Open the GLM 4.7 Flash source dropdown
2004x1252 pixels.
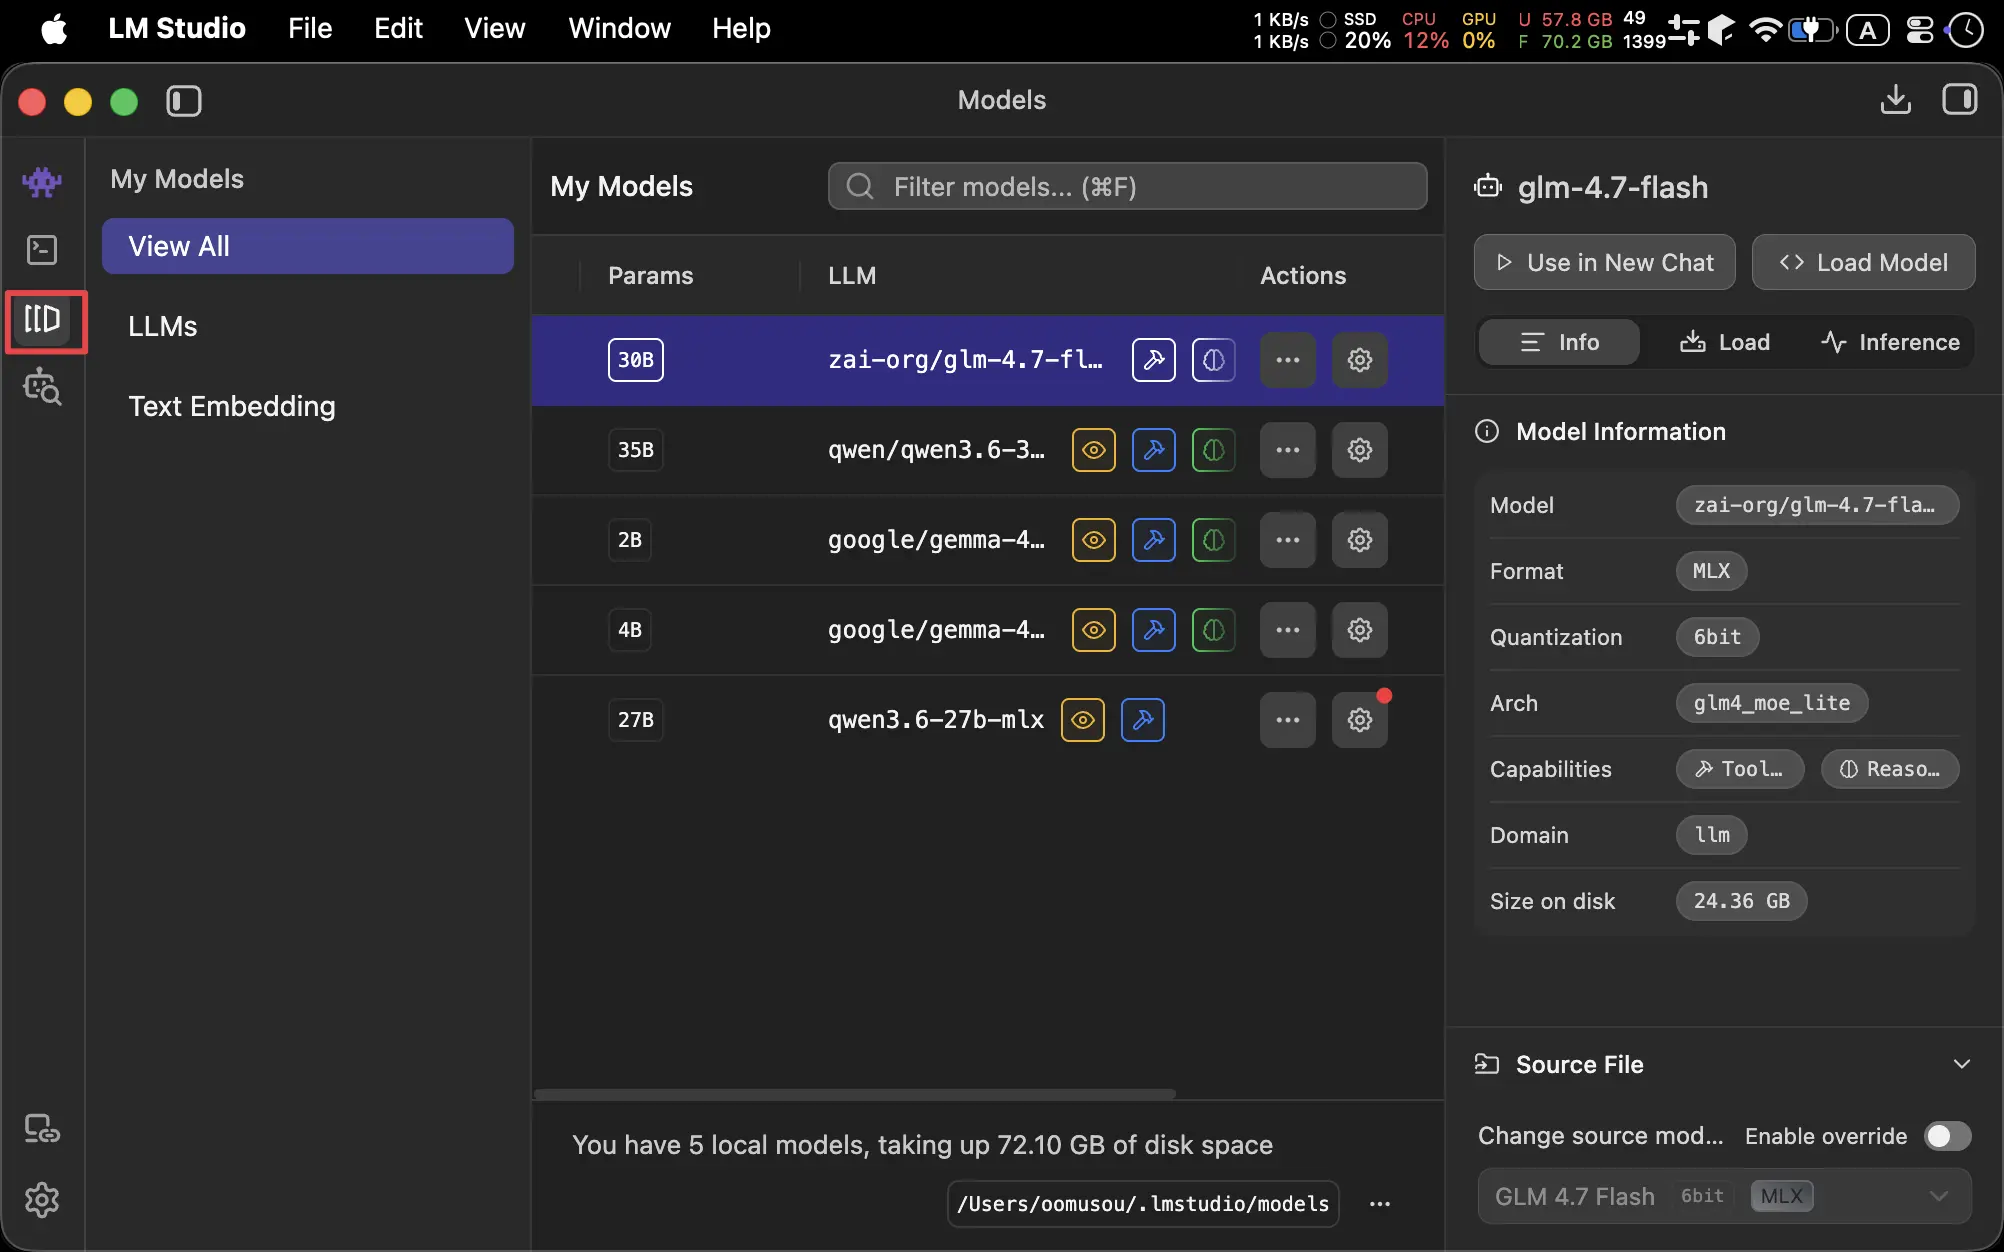click(x=1725, y=1196)
